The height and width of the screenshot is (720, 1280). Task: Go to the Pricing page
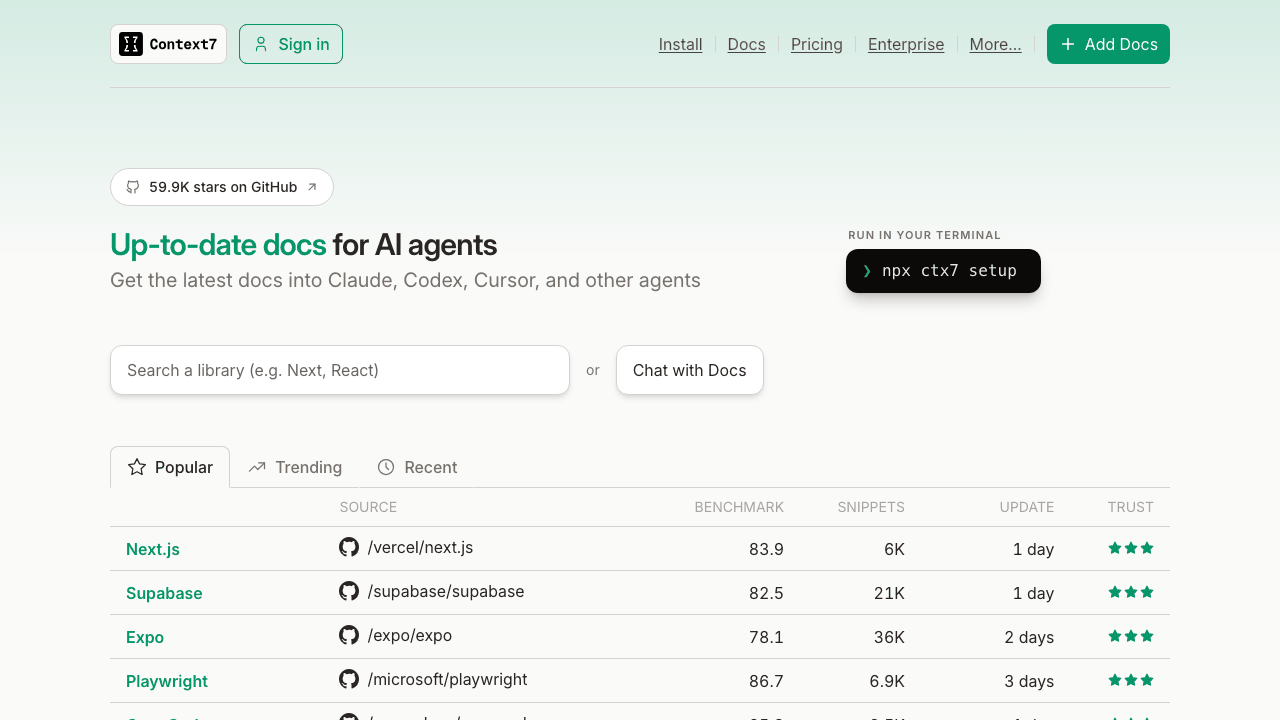click(x=816, y=44)
